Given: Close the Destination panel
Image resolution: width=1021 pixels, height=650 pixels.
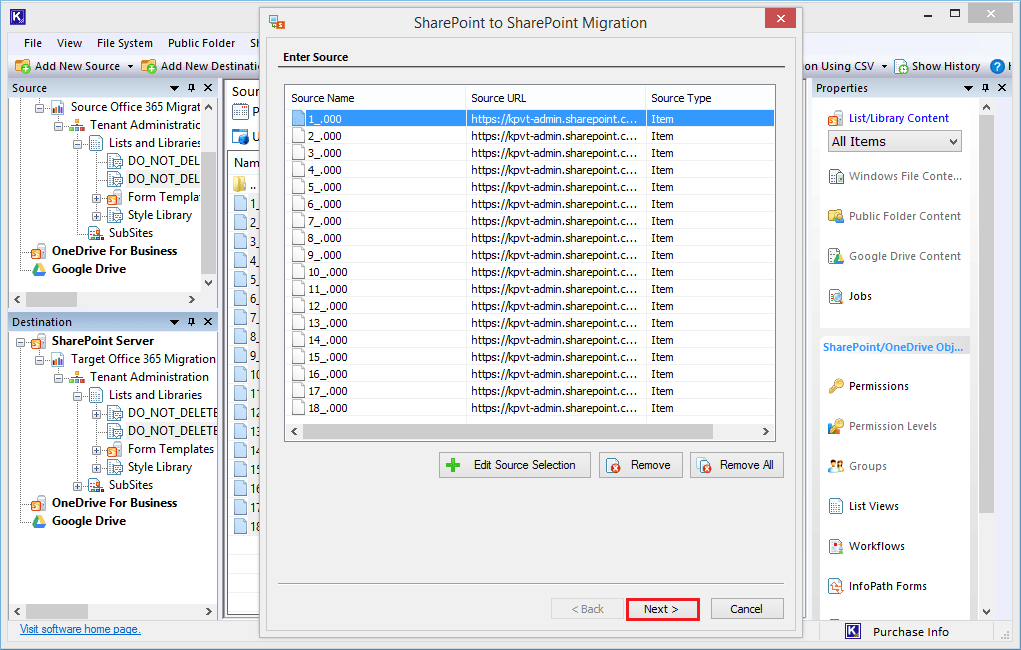Looking at the screenshot, I should 208,322.
